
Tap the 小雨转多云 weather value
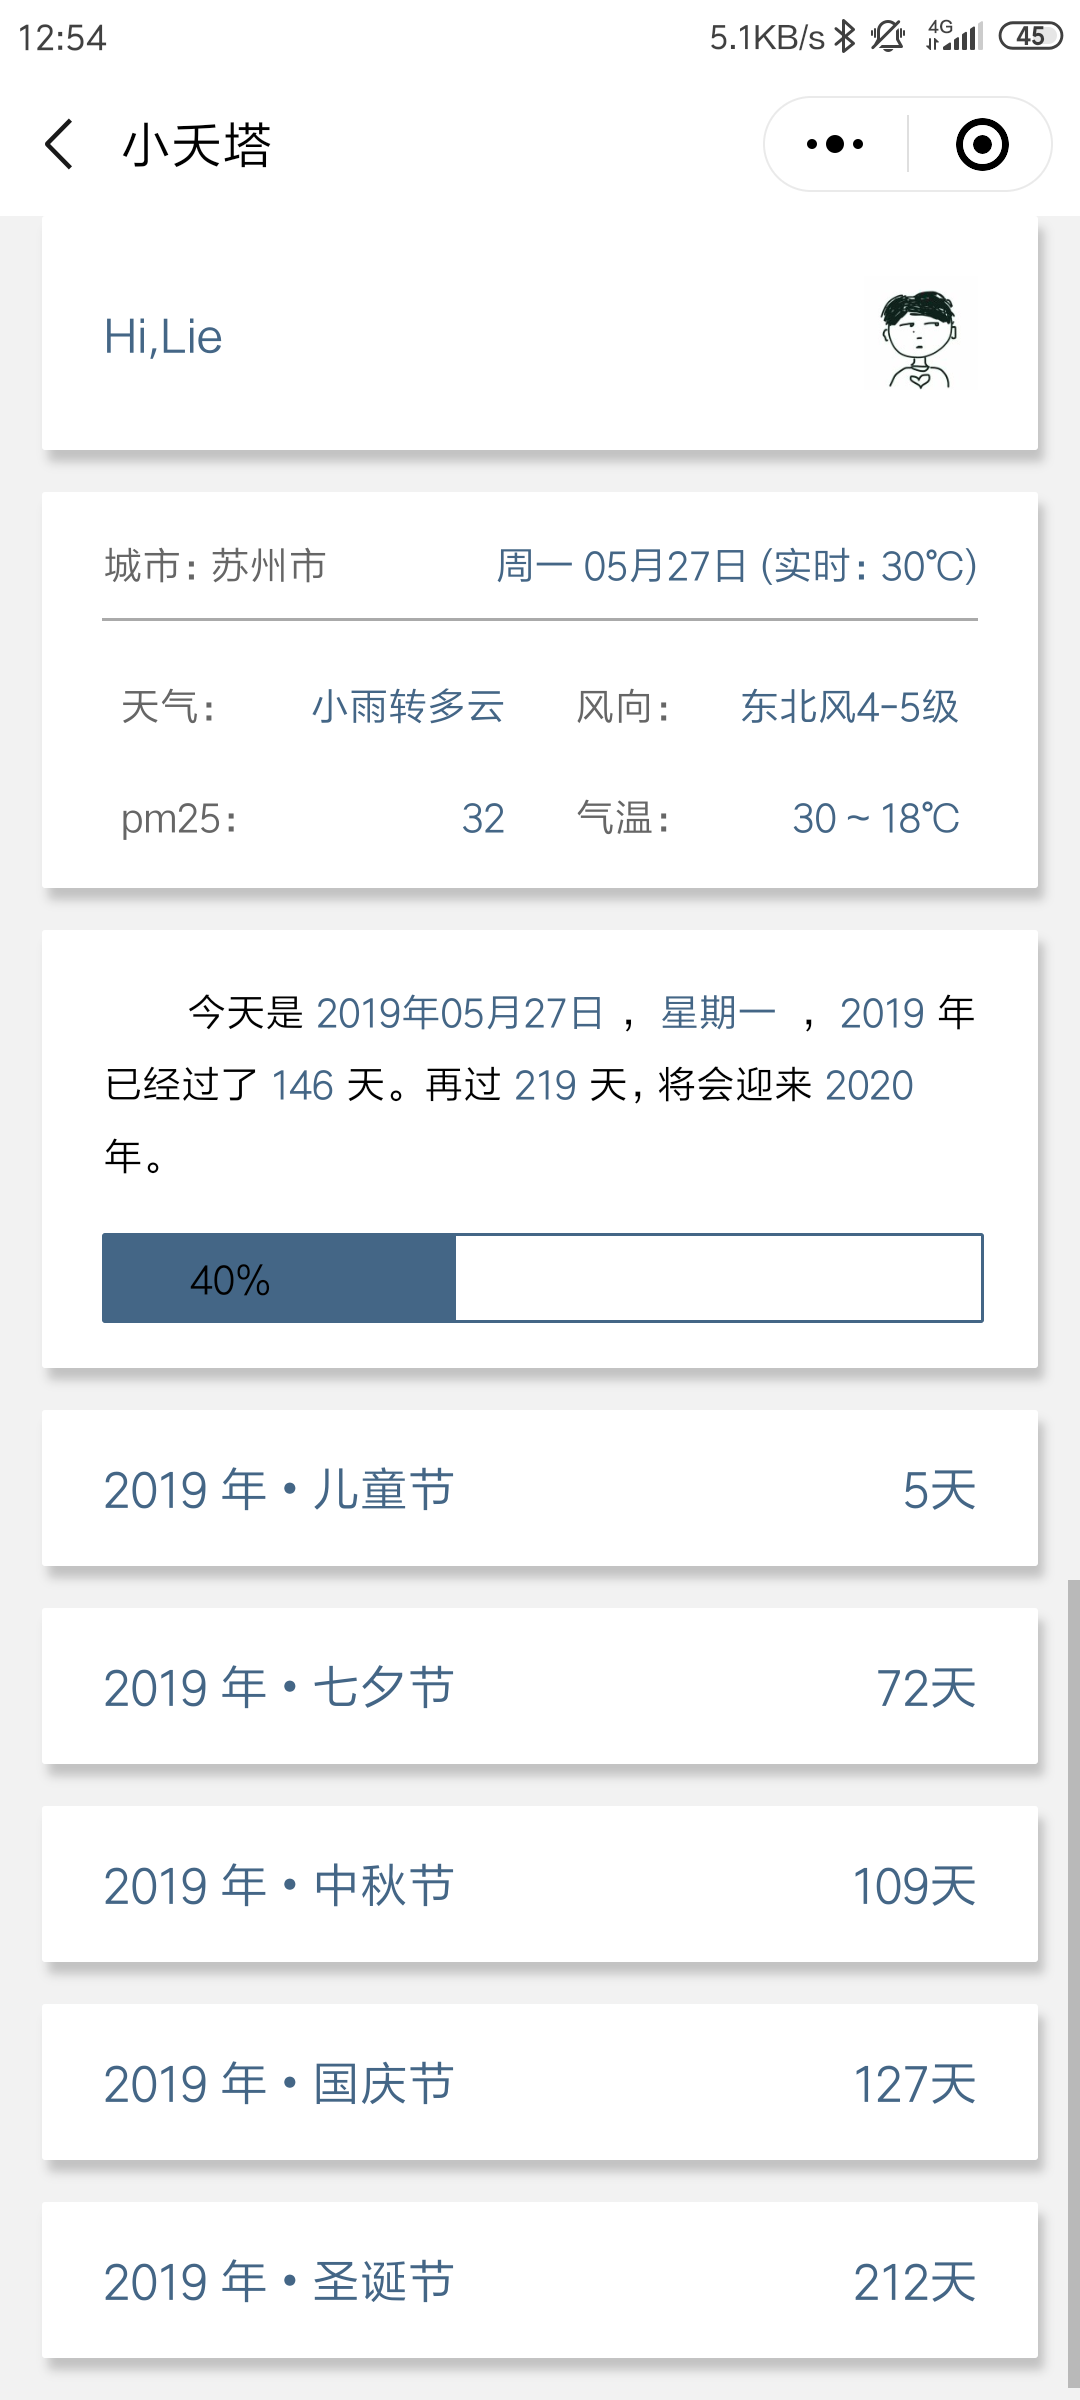(408, 707)
